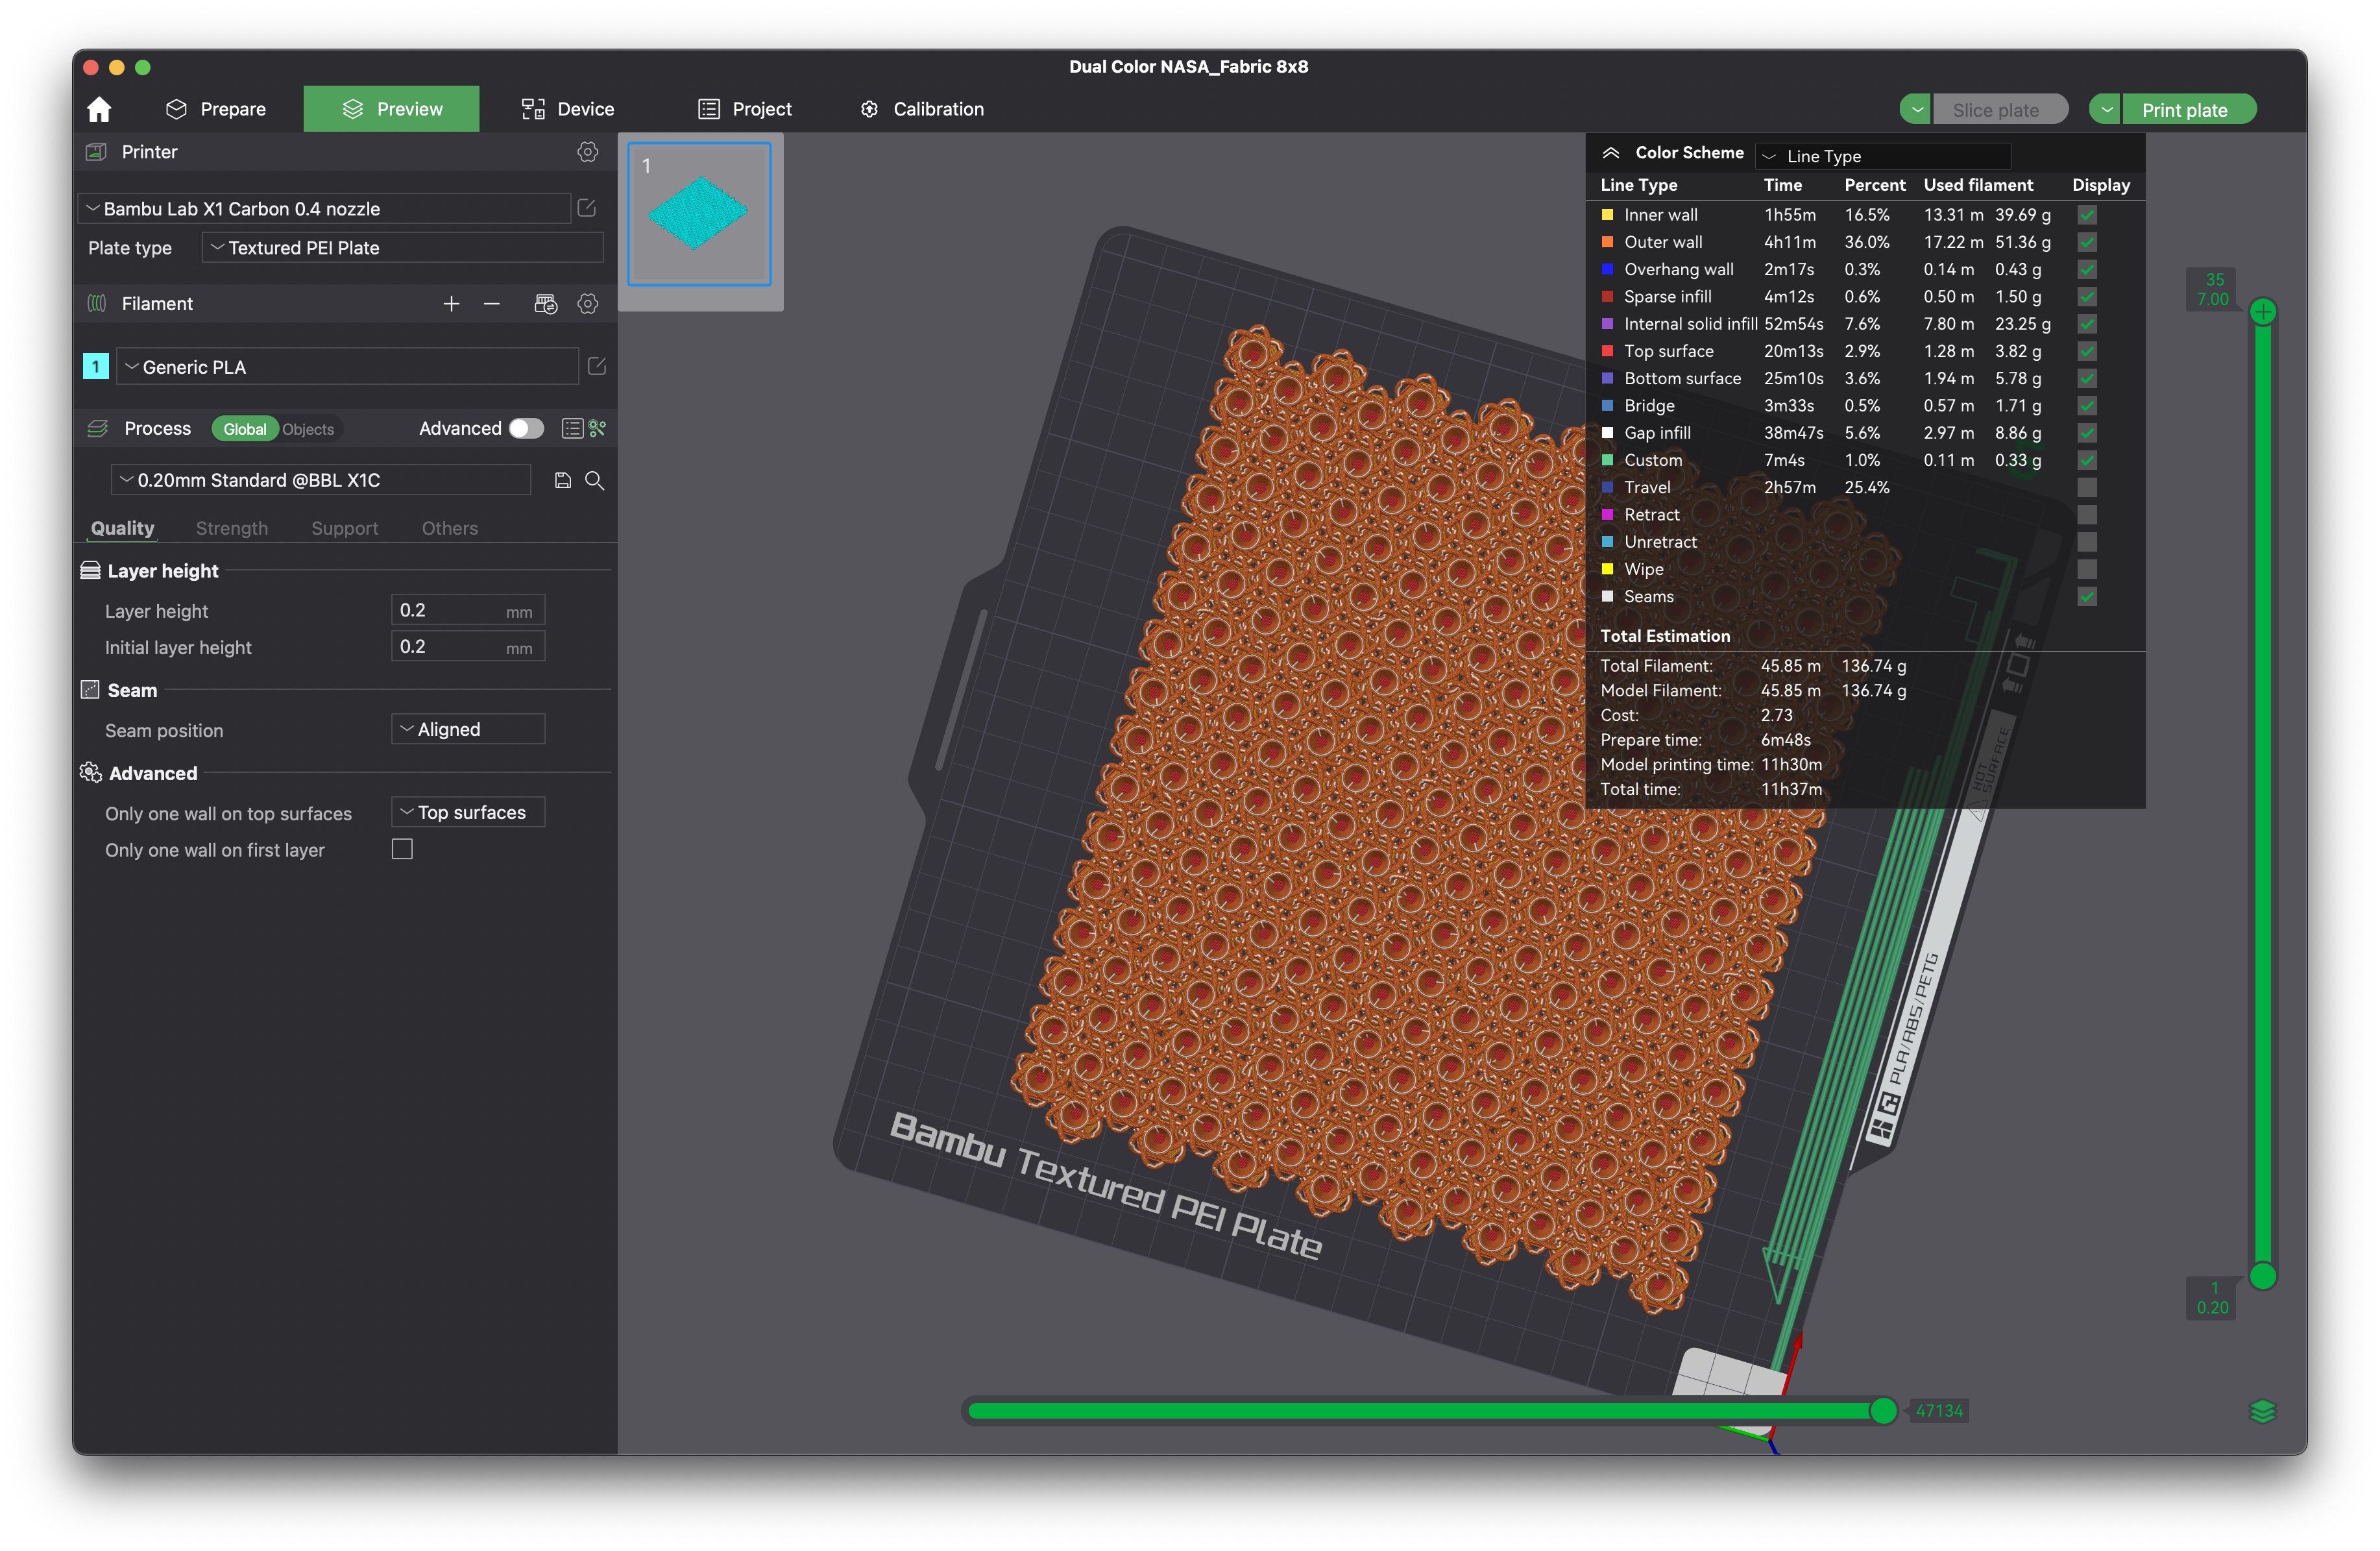Add a filament with plus icon
The image size is (2380, 1551).
451,304
